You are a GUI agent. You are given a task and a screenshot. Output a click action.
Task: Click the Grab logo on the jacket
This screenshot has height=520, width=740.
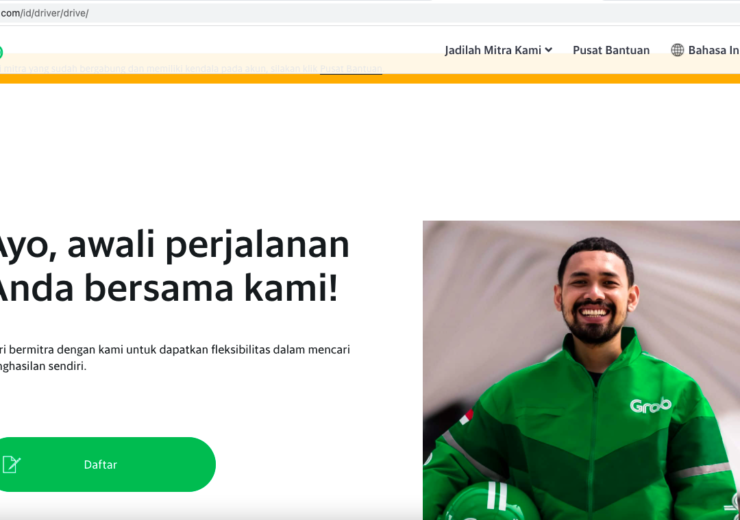[650, 405]
